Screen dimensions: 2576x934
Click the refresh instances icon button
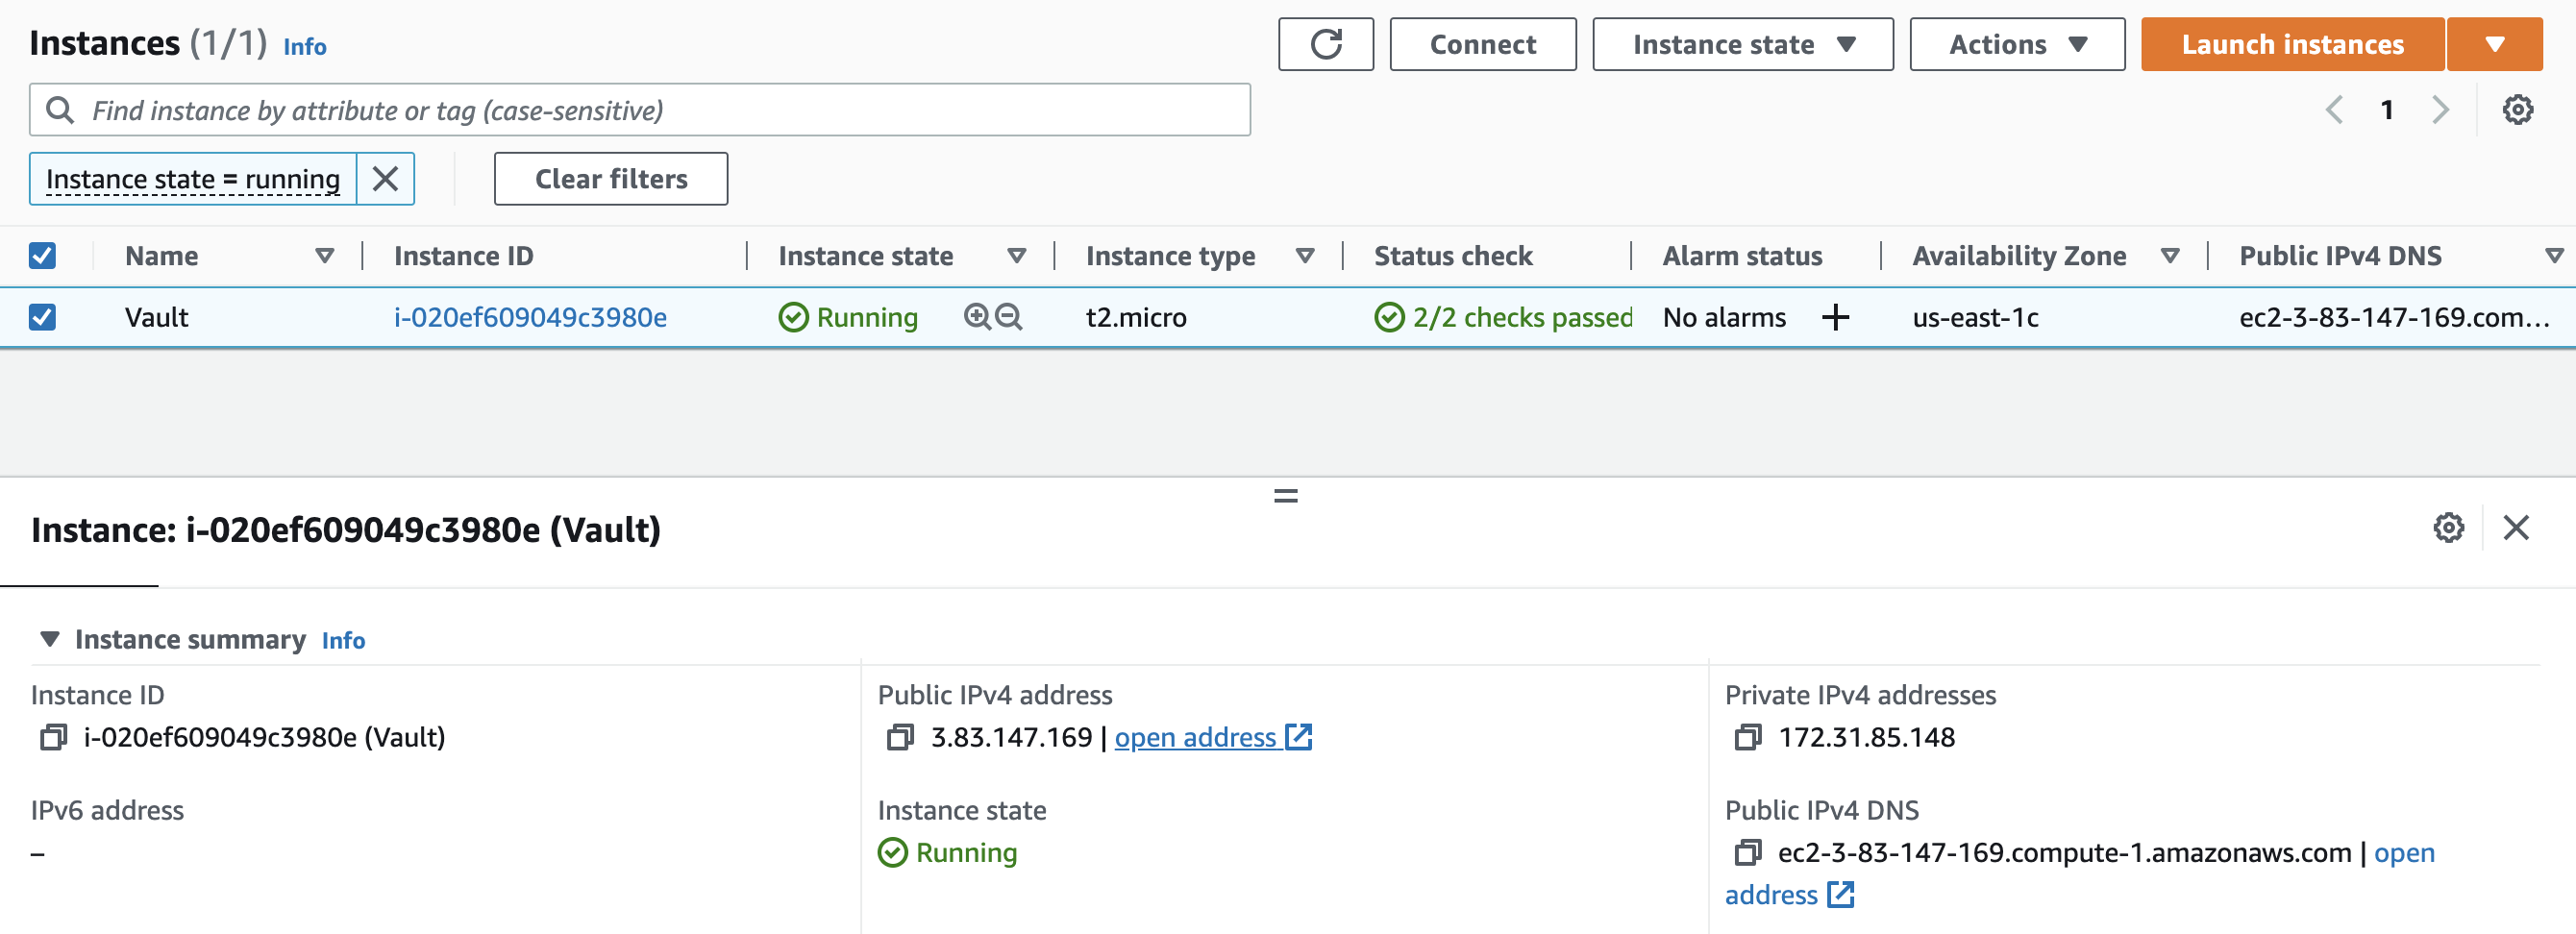[x=1325, y=44]
